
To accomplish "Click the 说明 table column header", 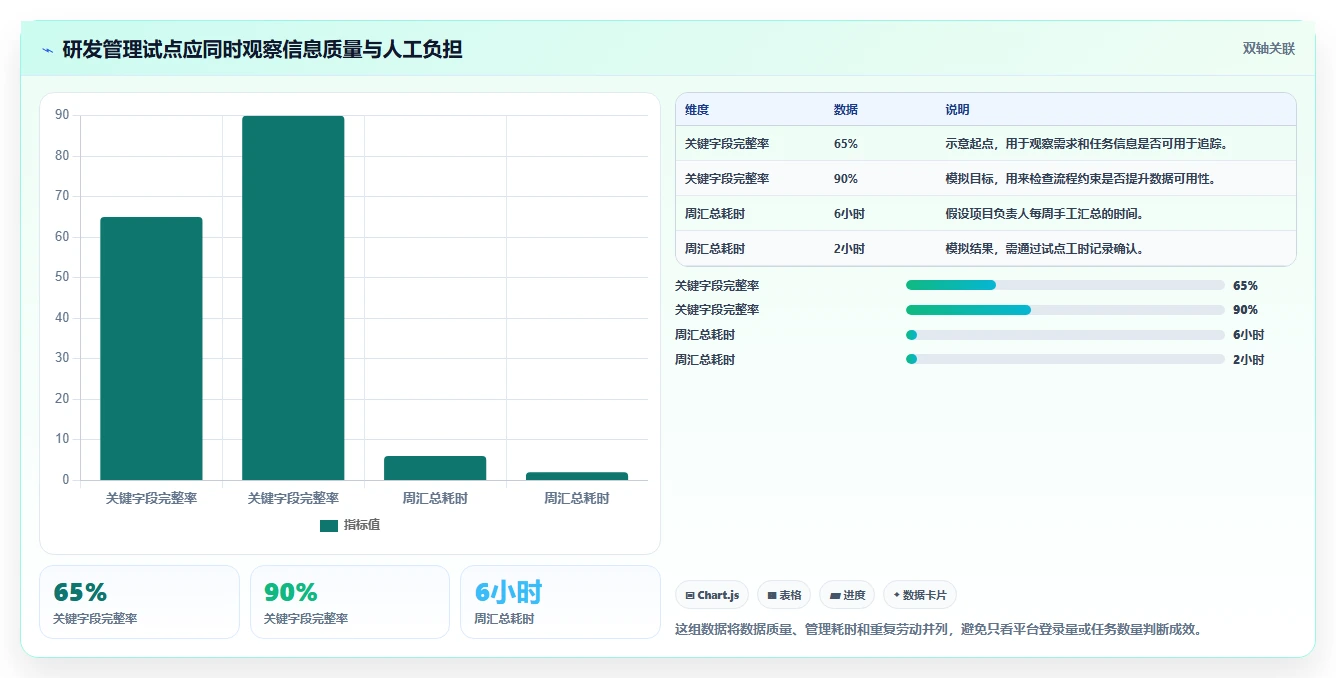I will [x=958, y=110].
